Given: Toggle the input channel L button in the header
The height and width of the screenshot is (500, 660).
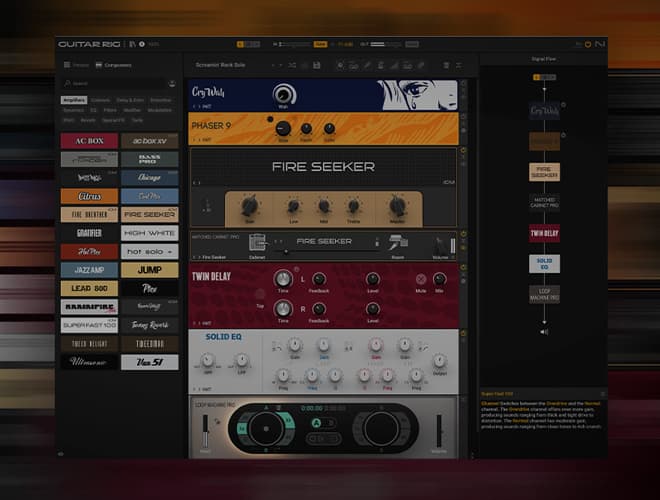Looking at the screenshot, I should 240,44.
